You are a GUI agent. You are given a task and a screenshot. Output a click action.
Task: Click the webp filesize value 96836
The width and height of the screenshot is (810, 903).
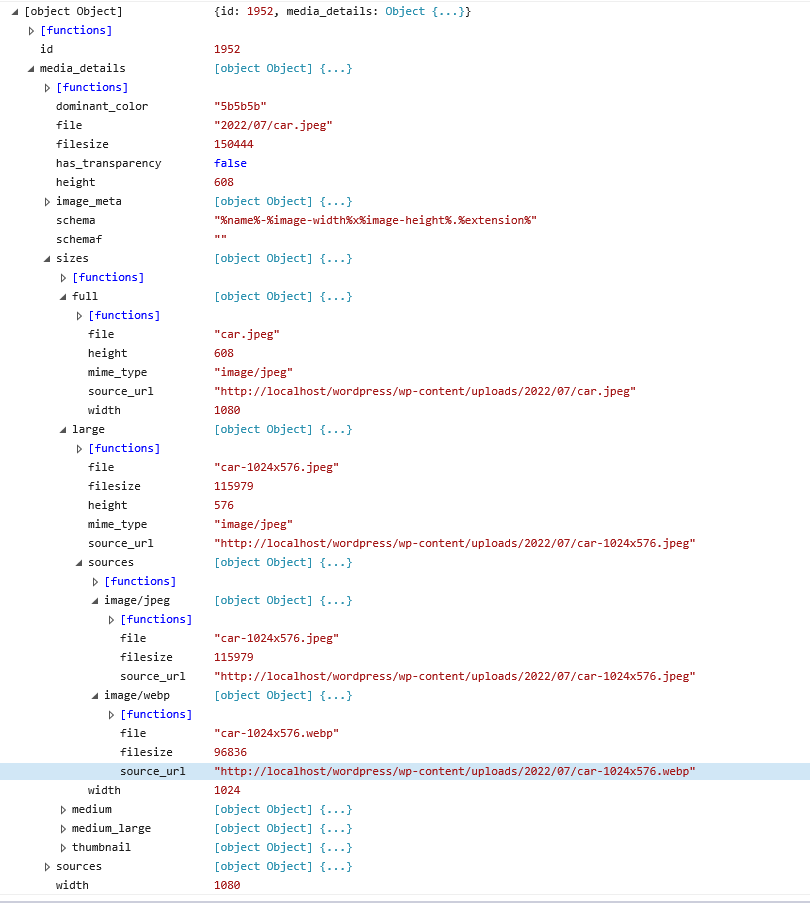pyautogui.click(x=230, y=753)
